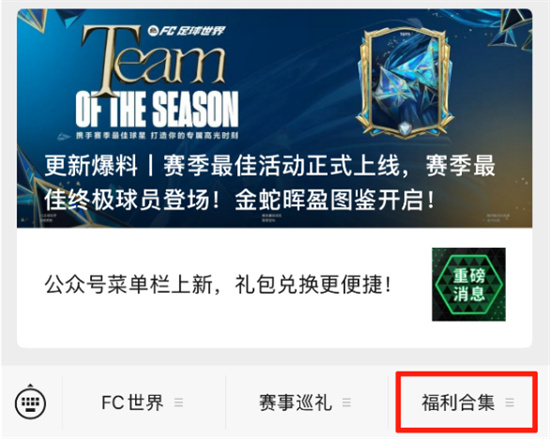Tap the OF THE SEASON banner text
550x439 pixels.
(157, 109)
